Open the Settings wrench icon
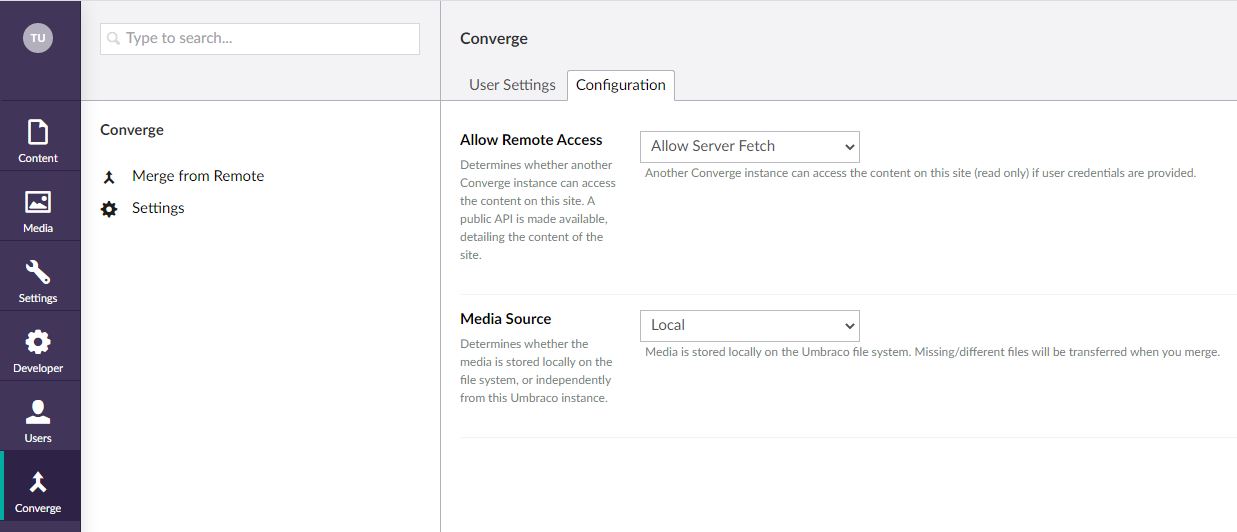Image resolution: width=1237 pixels, height=532 pixels. 38,272
